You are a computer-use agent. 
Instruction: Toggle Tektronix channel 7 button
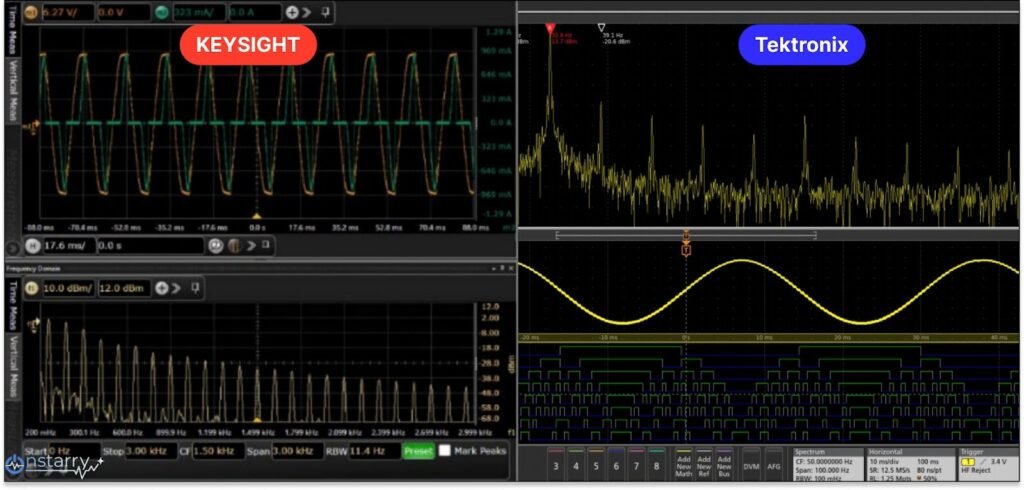636,463
